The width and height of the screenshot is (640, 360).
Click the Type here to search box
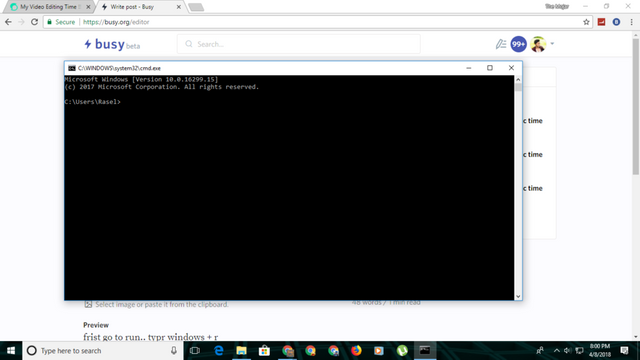(103, 351)
